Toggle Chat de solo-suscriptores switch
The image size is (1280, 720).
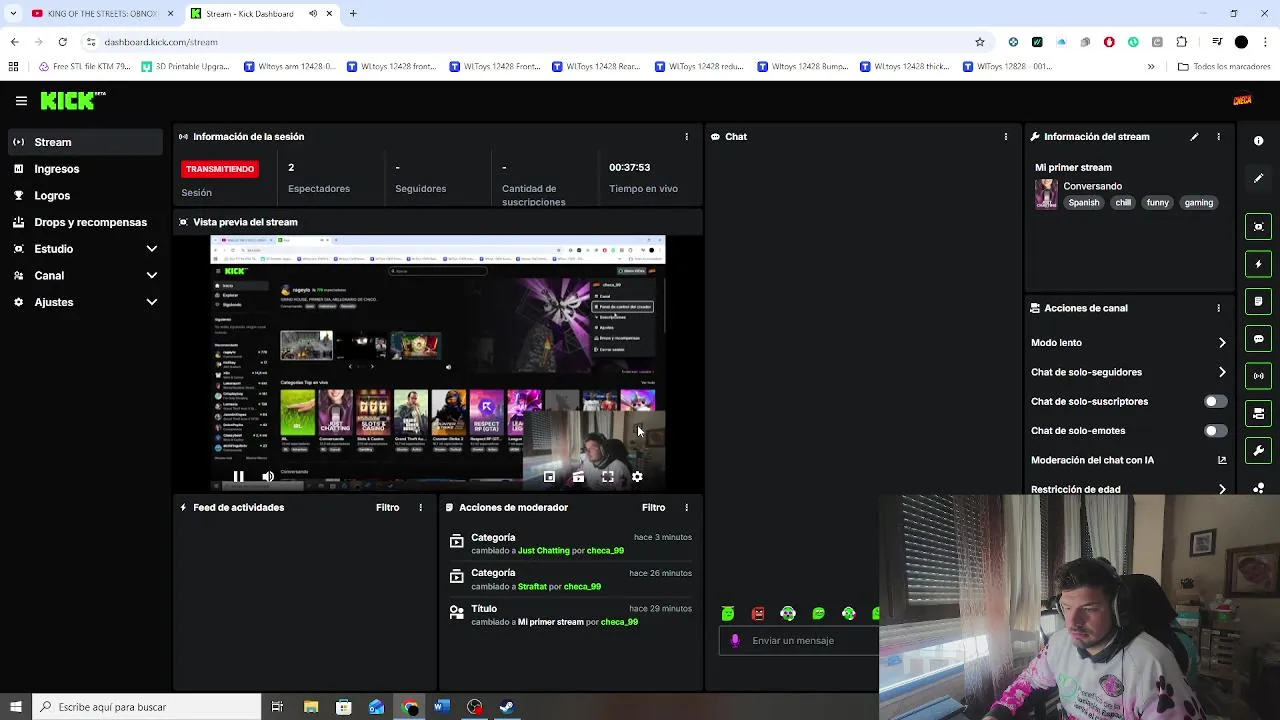coord(1215,402)
